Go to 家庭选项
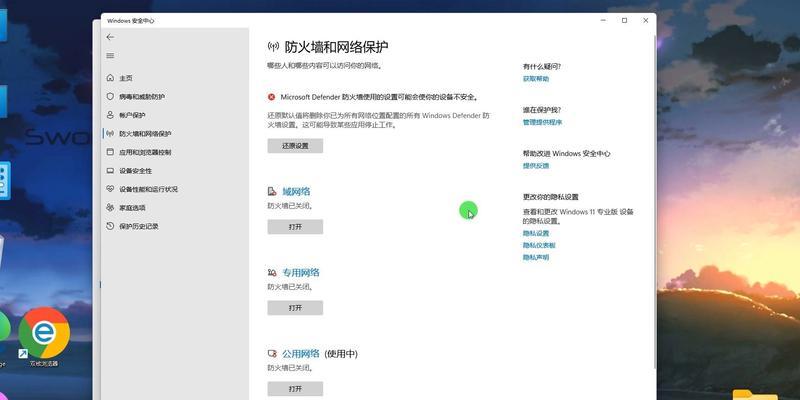Screen dimensions: 800x400 [132, 208]
